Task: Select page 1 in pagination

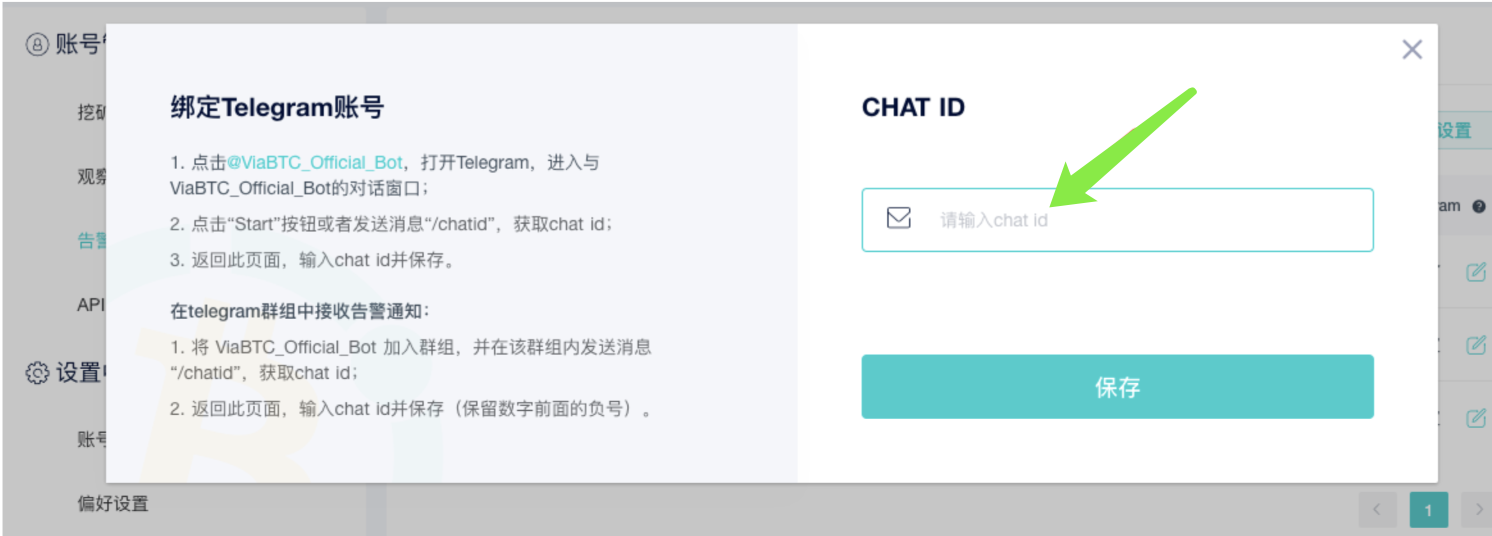Action: [1428, 510]
